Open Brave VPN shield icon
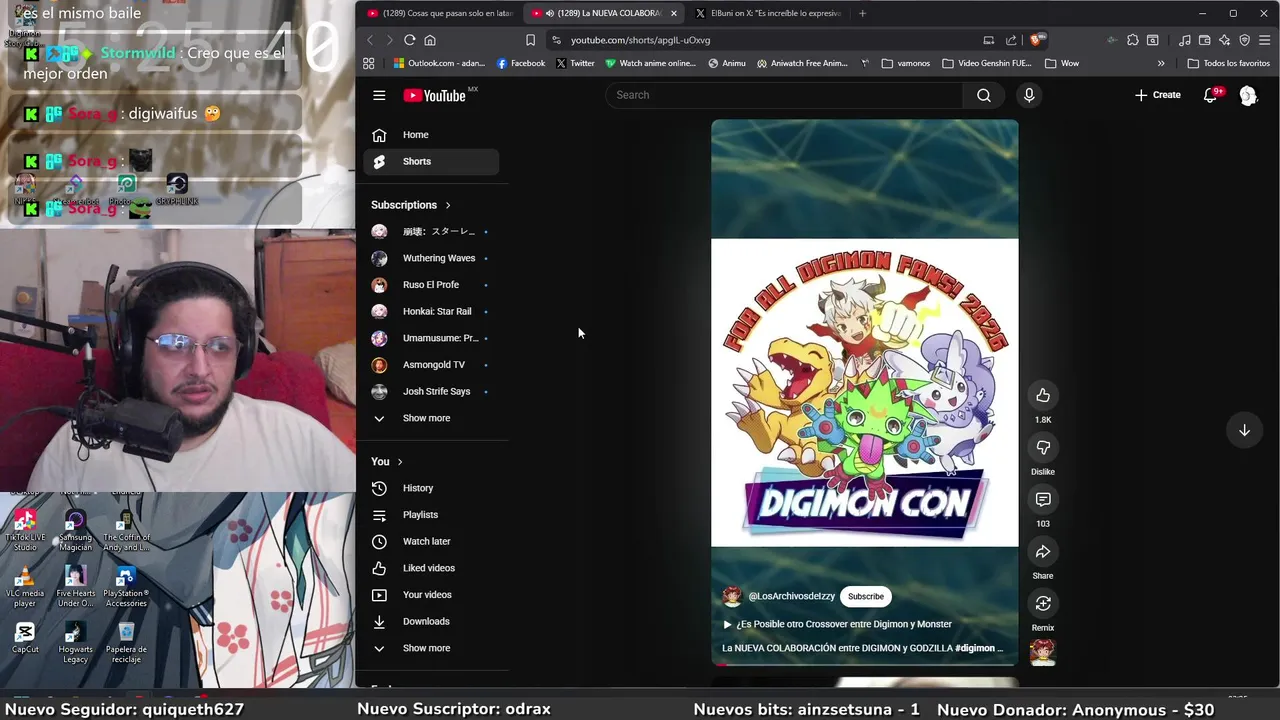The image size is (1280, 720). pos(1244,40)
